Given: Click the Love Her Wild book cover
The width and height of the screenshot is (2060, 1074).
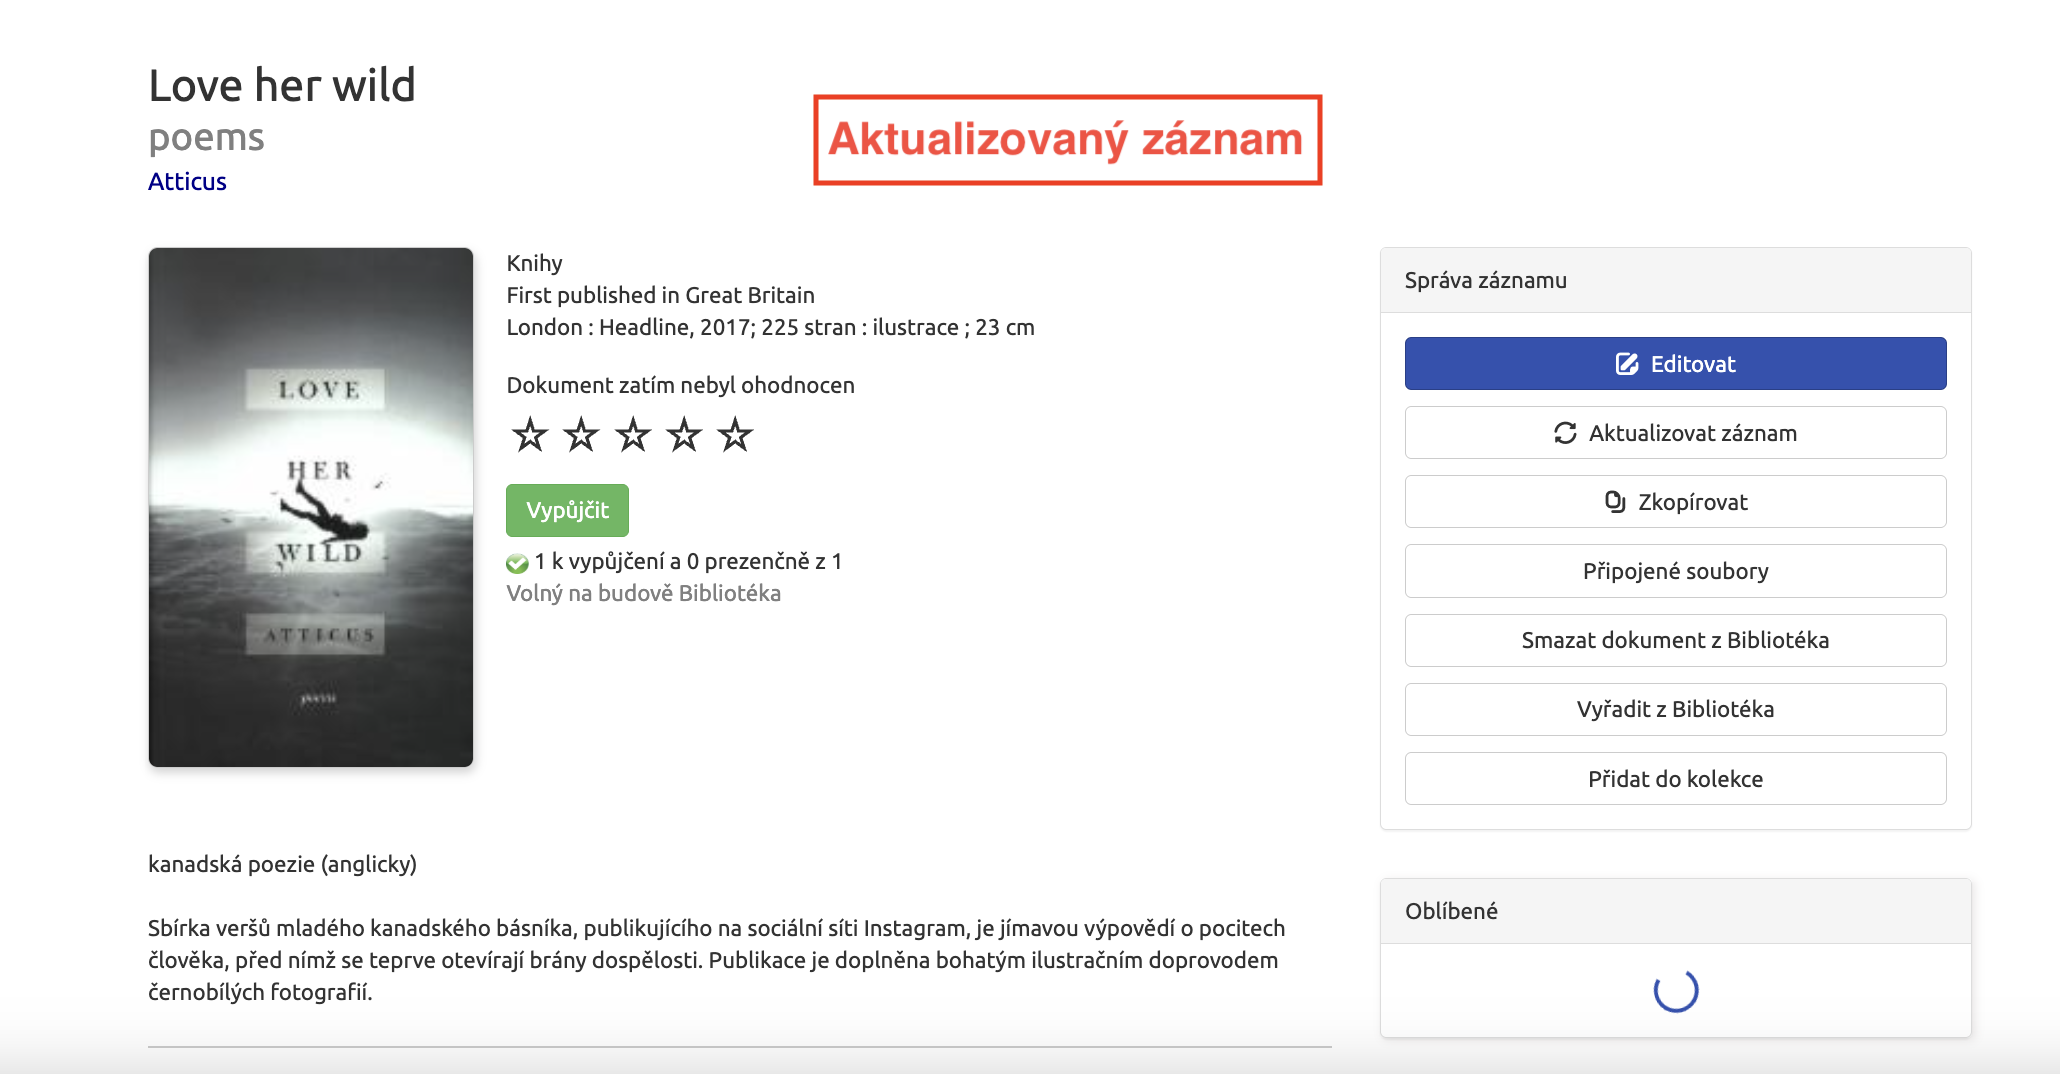Looking at the screenshot, I should [311, 507].
